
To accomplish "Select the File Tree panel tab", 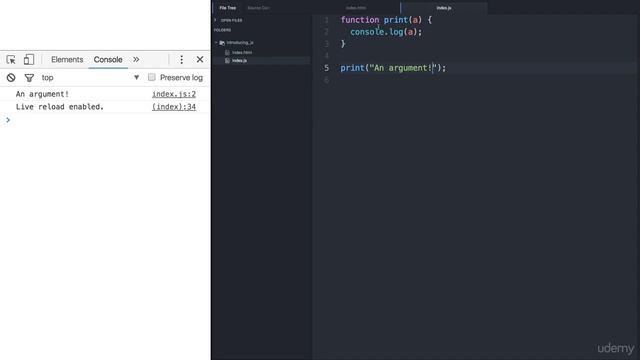I will [x=228, y=8].
